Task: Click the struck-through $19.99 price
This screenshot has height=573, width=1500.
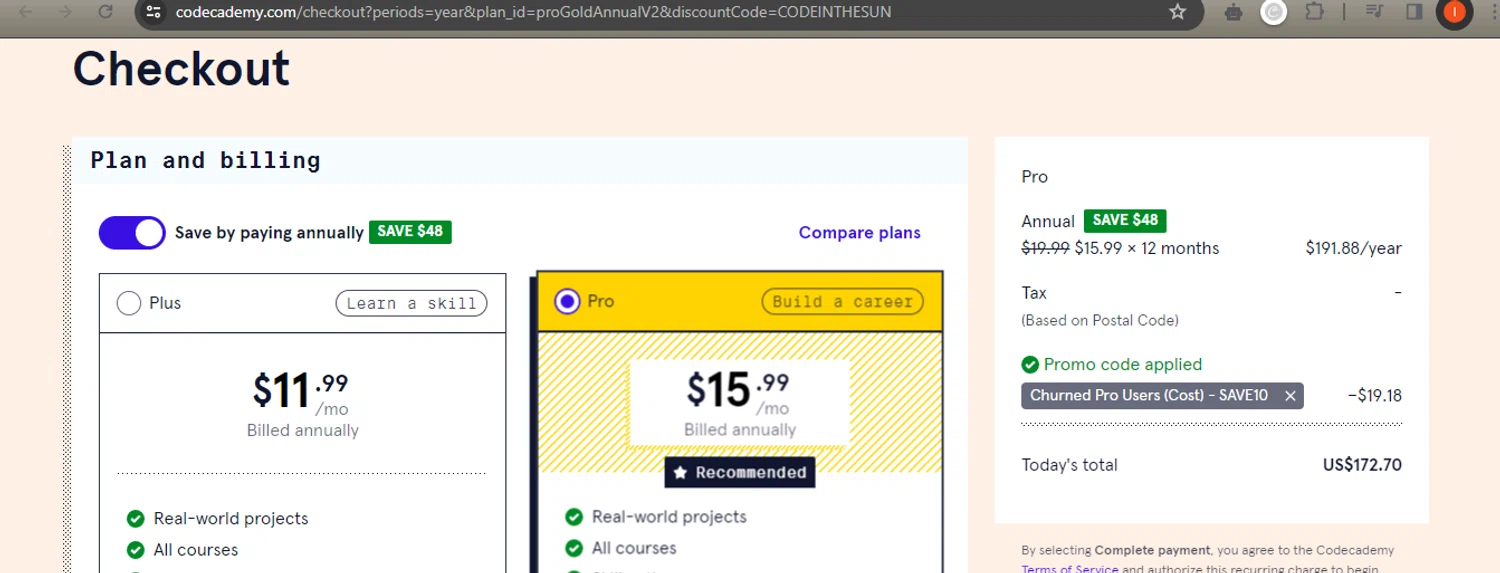Action: click(x=1045, y=248)
